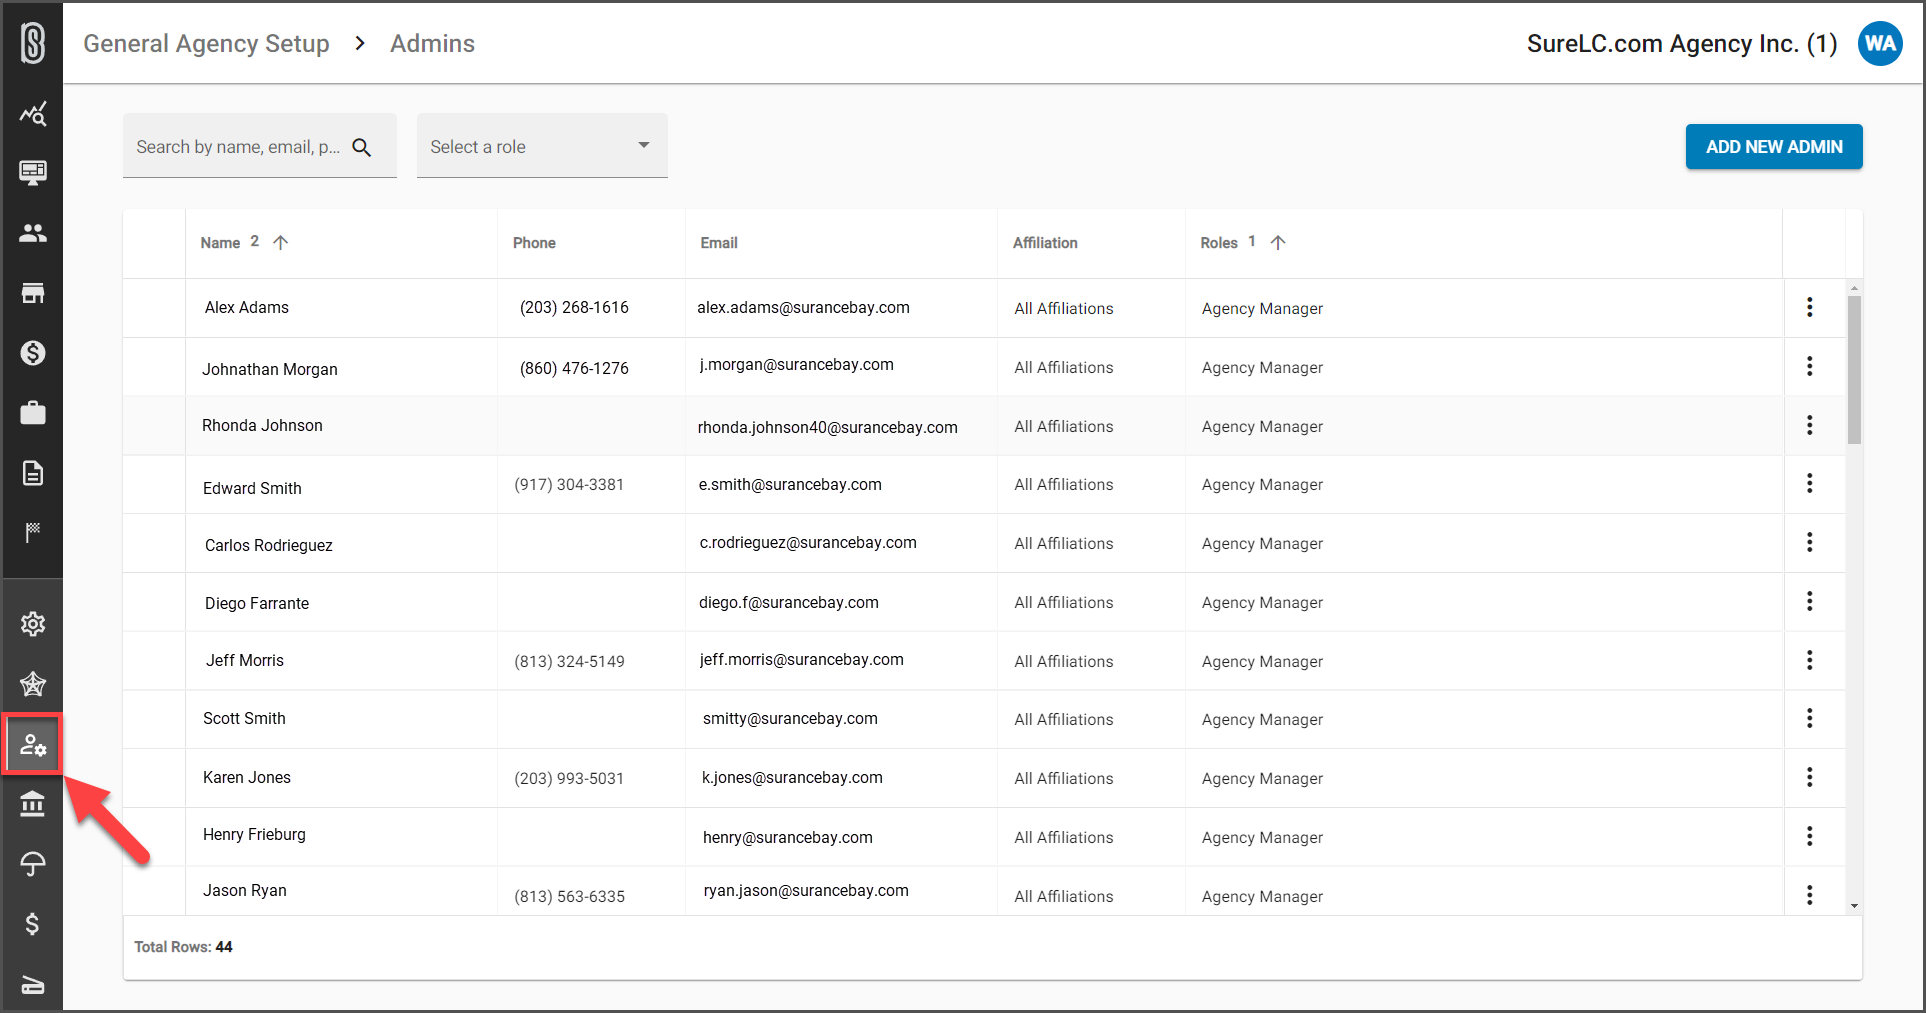Image resolution: width=1926 pixels, height=1013 pixels.
Task: Select the bank institution icon
Action: coord(33,804)
